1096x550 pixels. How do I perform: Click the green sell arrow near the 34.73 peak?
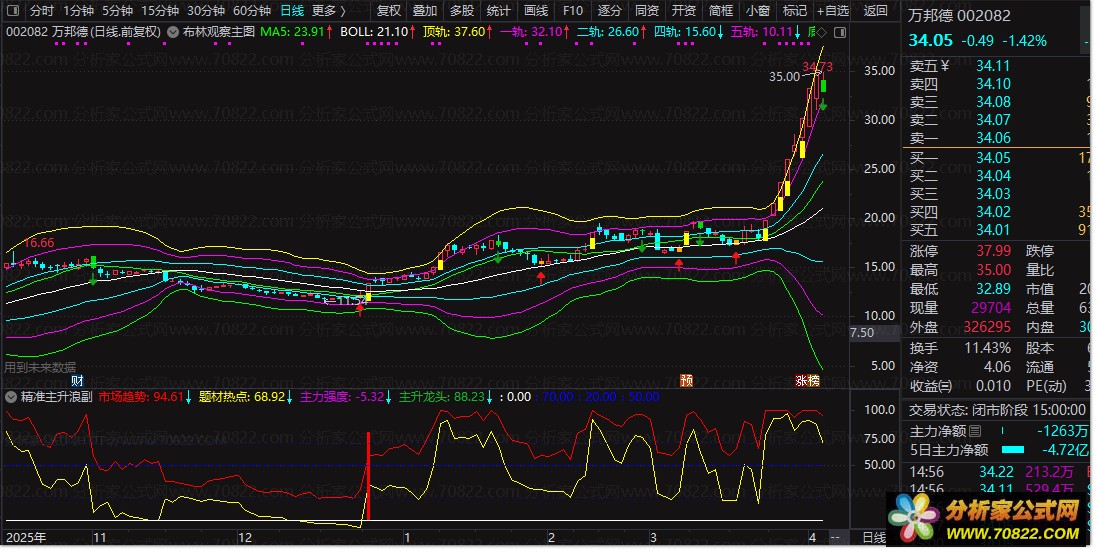pos(823,106)
